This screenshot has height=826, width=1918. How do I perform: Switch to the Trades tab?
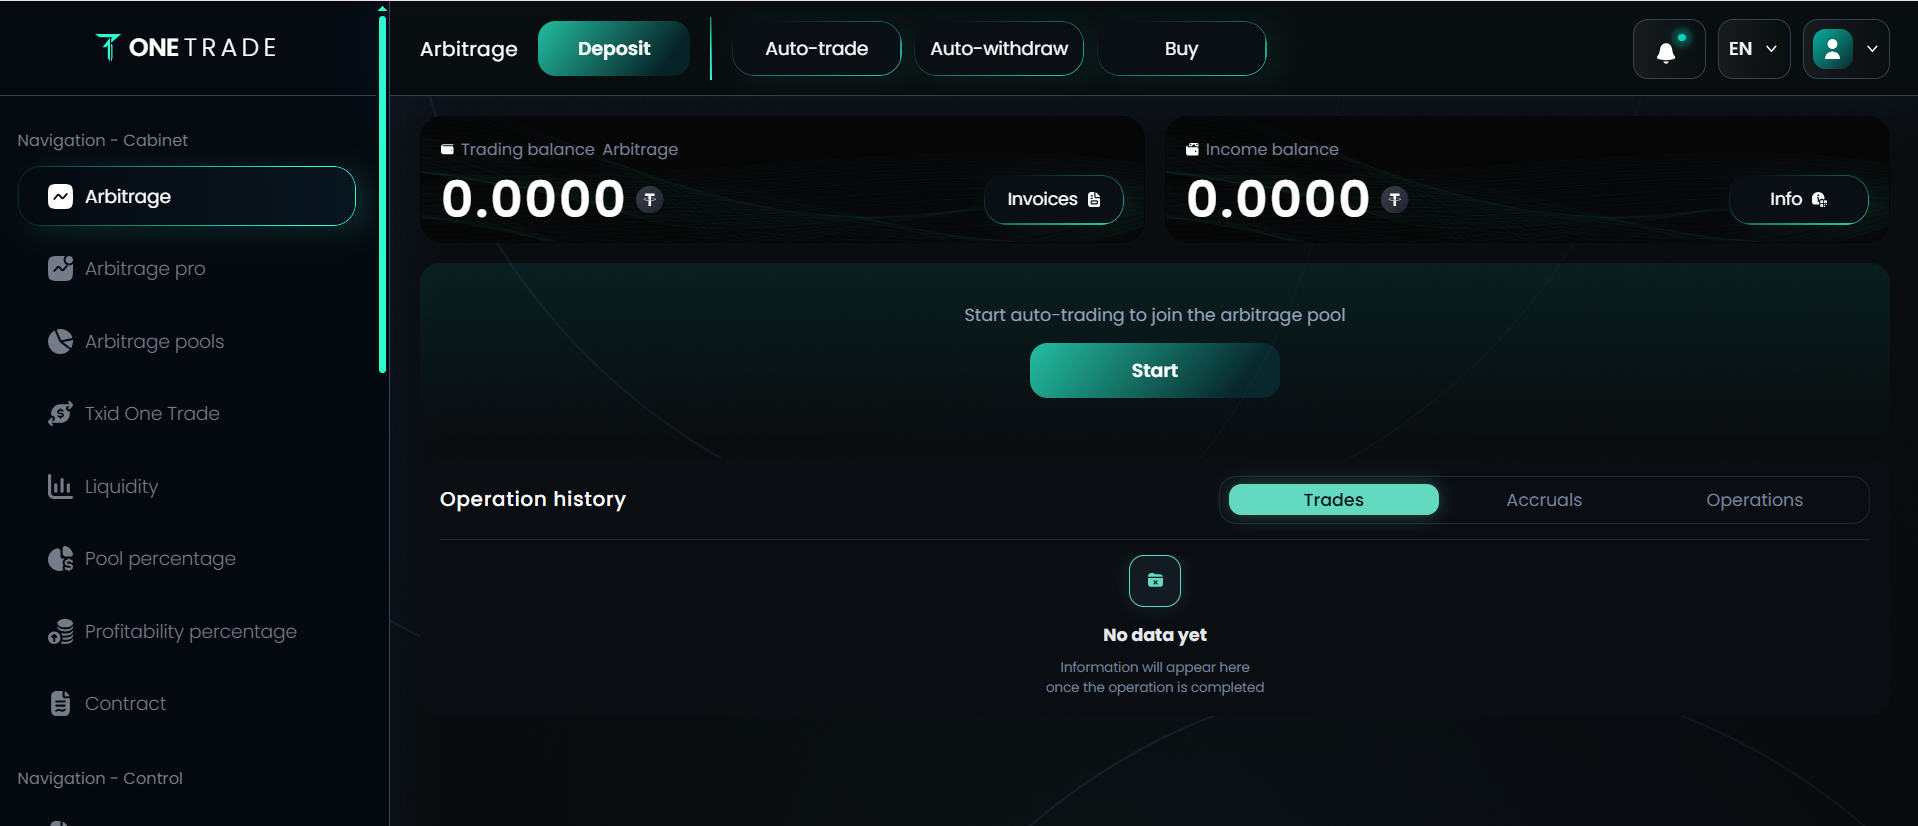(1334, 500)
